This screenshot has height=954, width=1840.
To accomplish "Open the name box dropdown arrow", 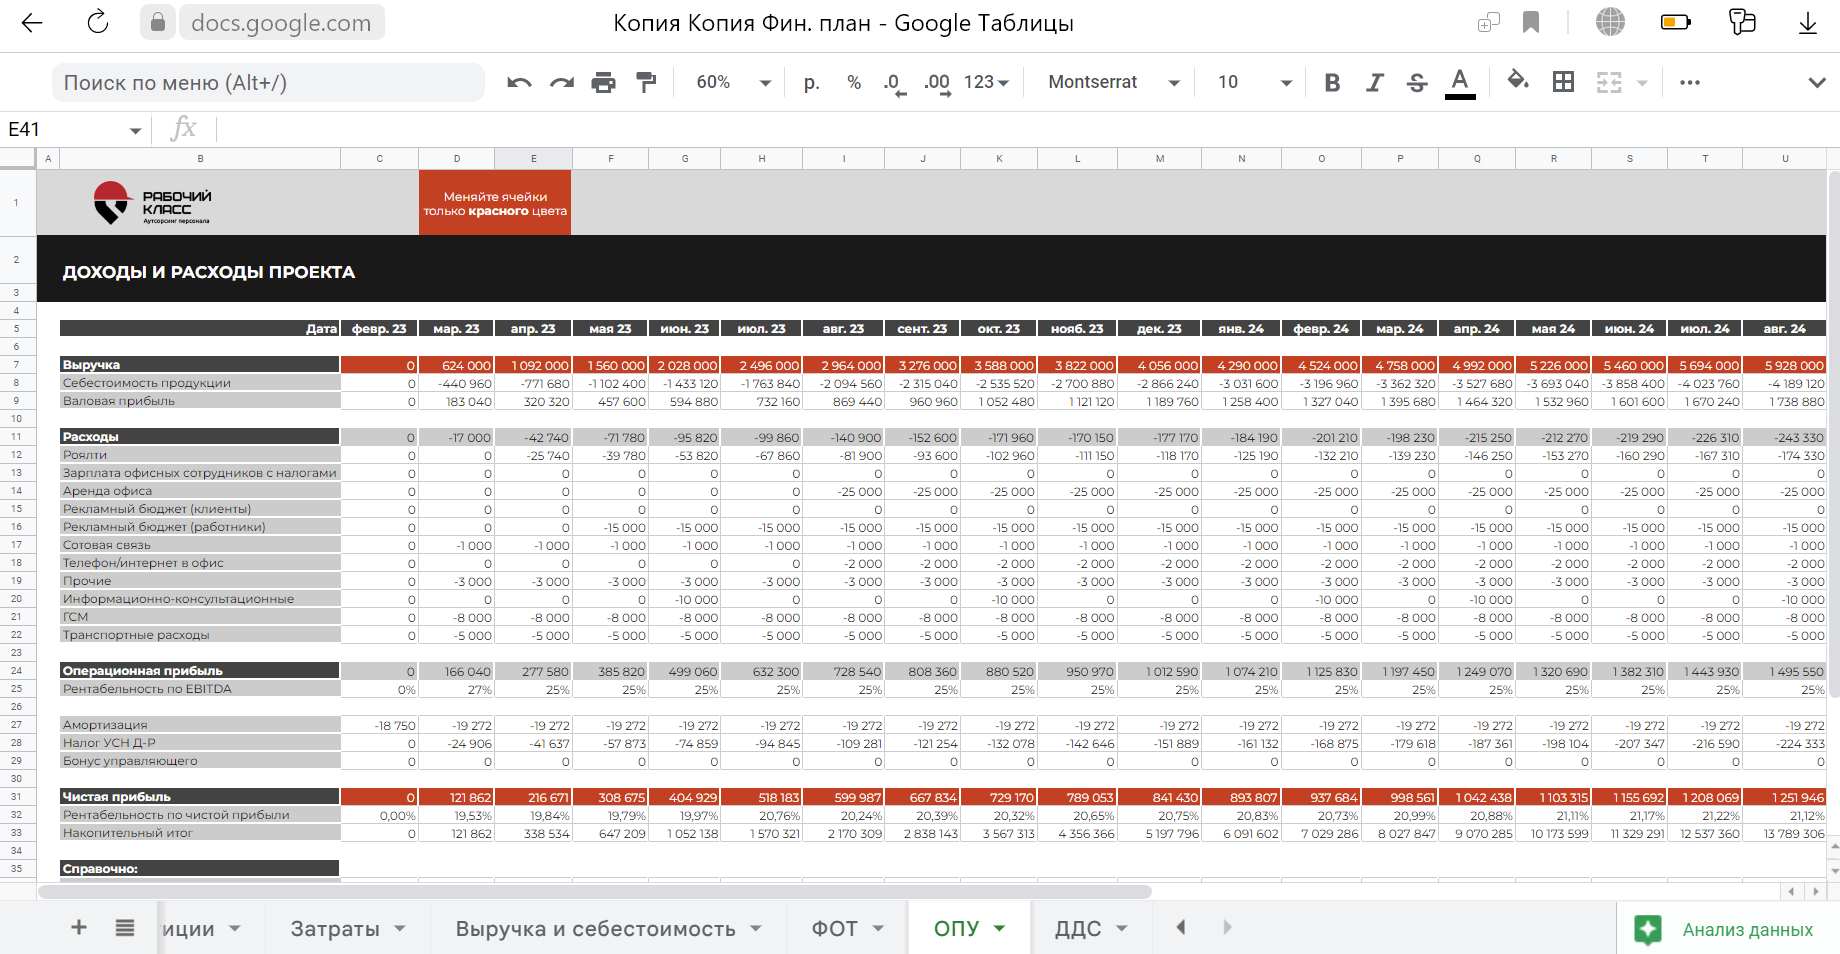I will (135, 130).
